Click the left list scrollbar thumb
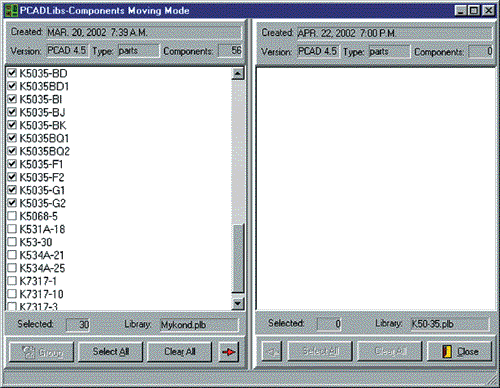 [x=238, y=258]
